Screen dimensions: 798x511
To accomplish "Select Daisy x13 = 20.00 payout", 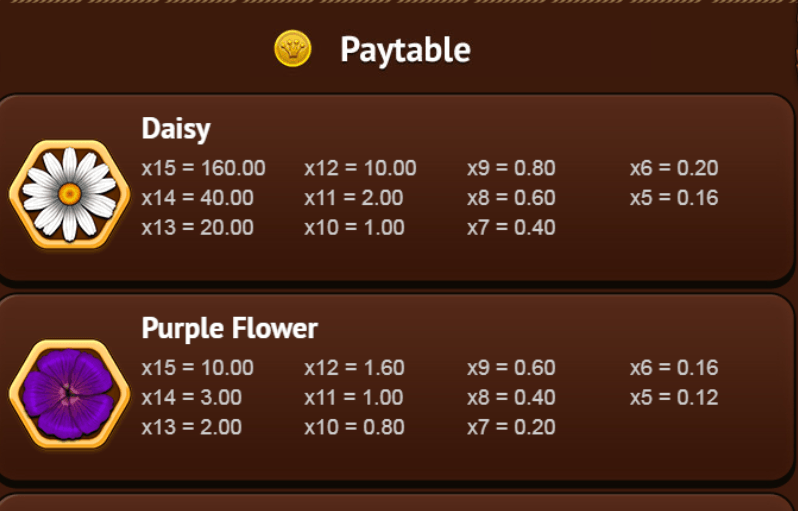I will [197, 227].
